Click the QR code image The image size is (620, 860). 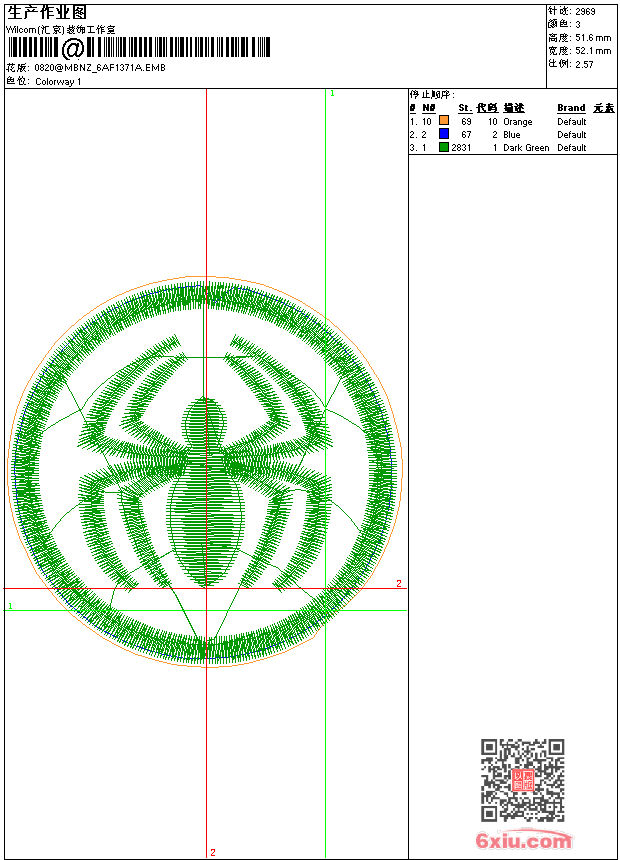[x=523, y=780]
